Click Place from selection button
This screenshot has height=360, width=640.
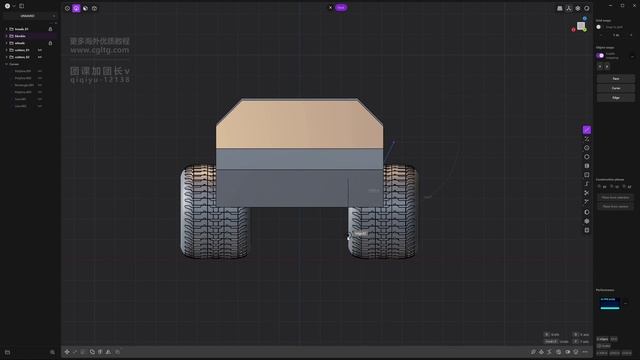[615, 198]
